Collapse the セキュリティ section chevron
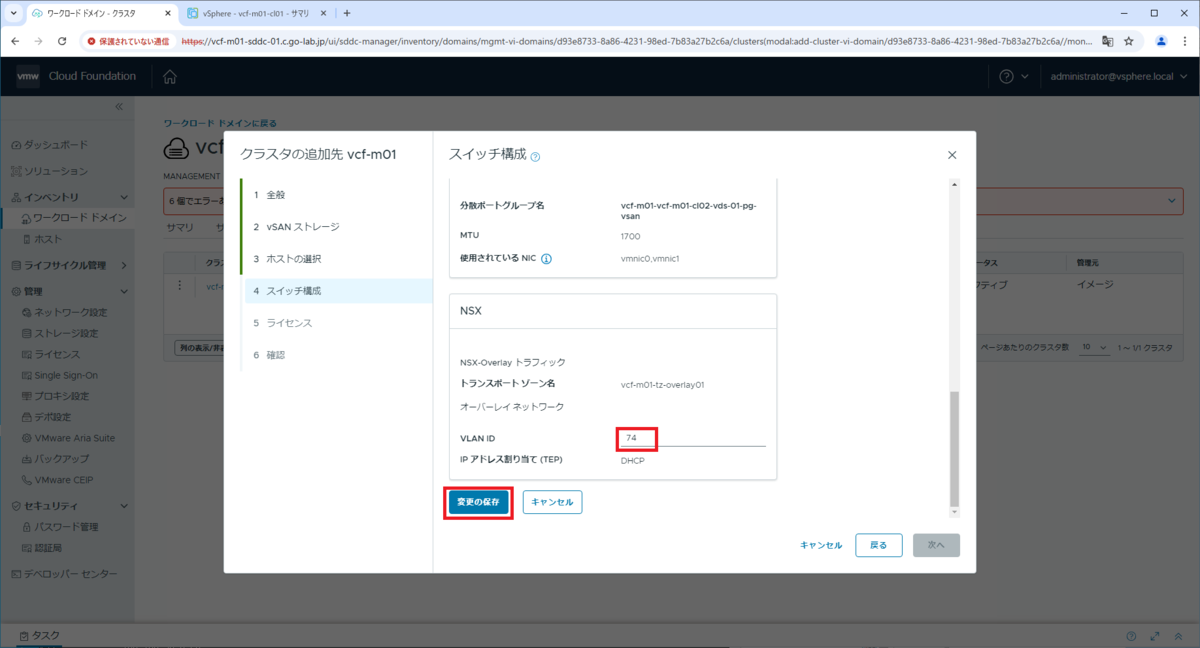1200x648 pixels. click(123, 506)
